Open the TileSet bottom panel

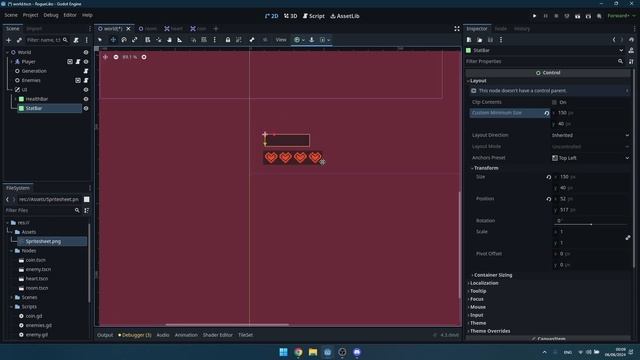pos(245,335)
